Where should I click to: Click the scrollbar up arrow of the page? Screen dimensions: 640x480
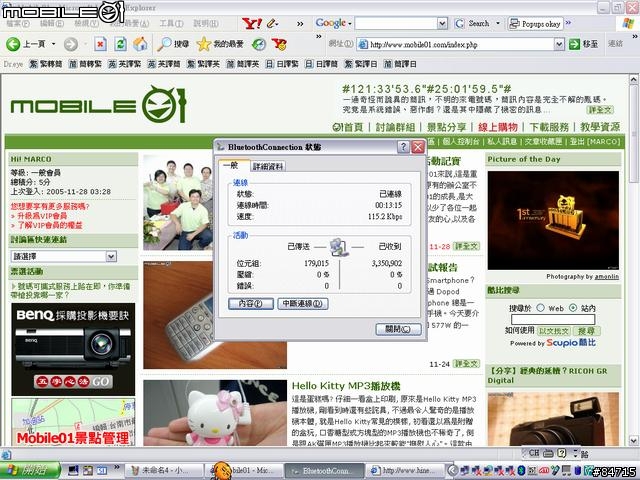633,79
